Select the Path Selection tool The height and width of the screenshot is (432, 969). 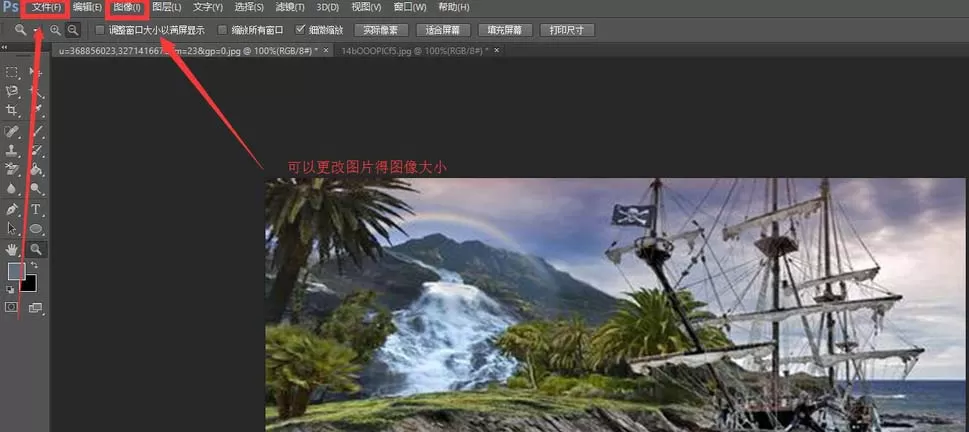[11, 229]
